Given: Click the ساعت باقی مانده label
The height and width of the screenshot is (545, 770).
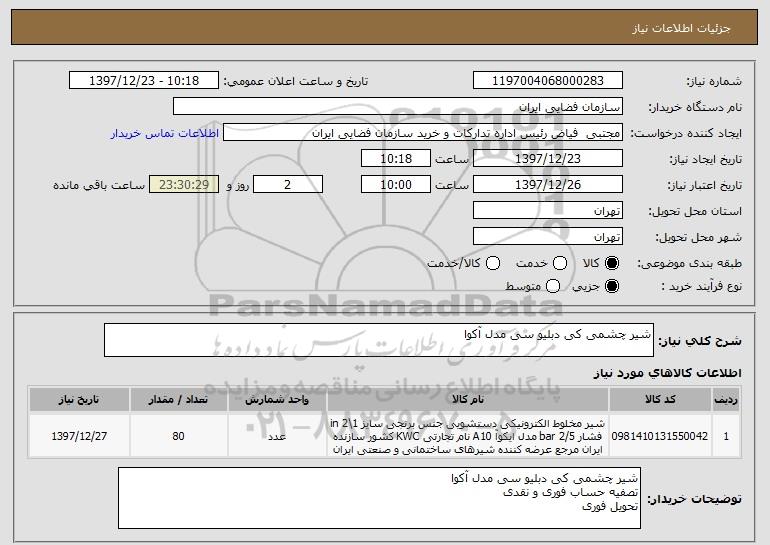Looking at the screenshot, I should click(99, 185).
